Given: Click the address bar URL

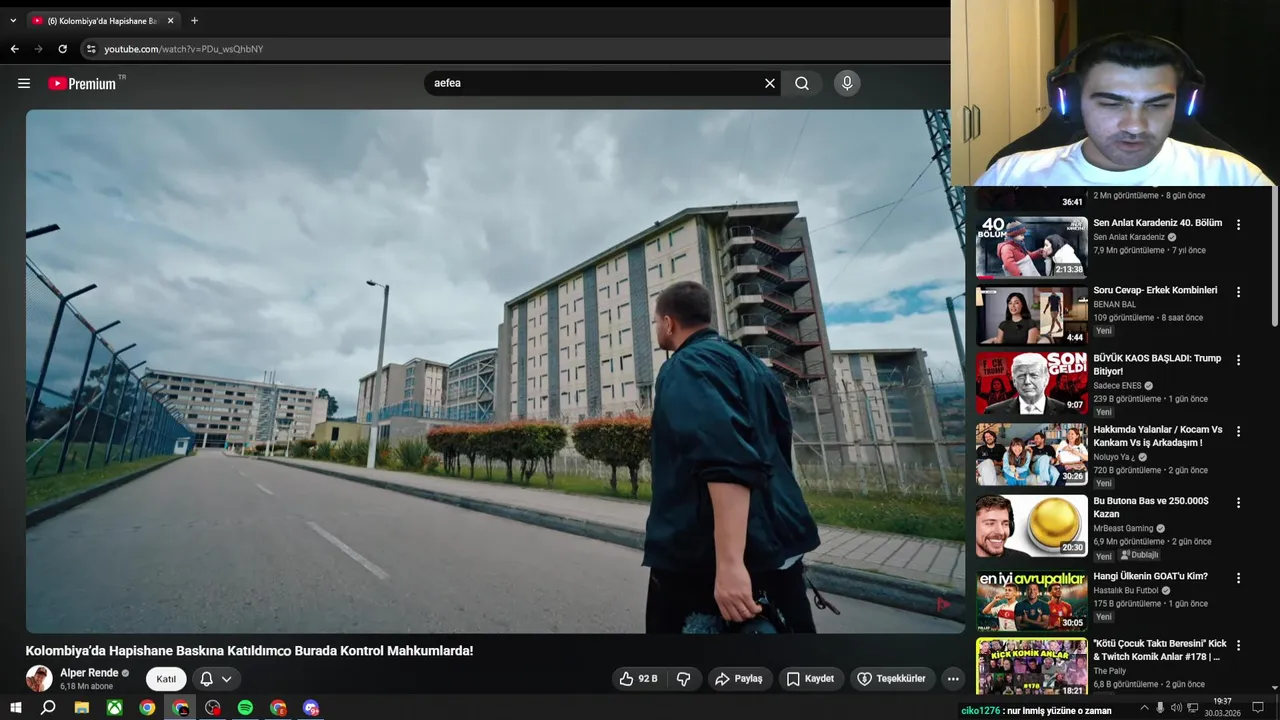Looking at the screenshot, I should click(184, 49).
